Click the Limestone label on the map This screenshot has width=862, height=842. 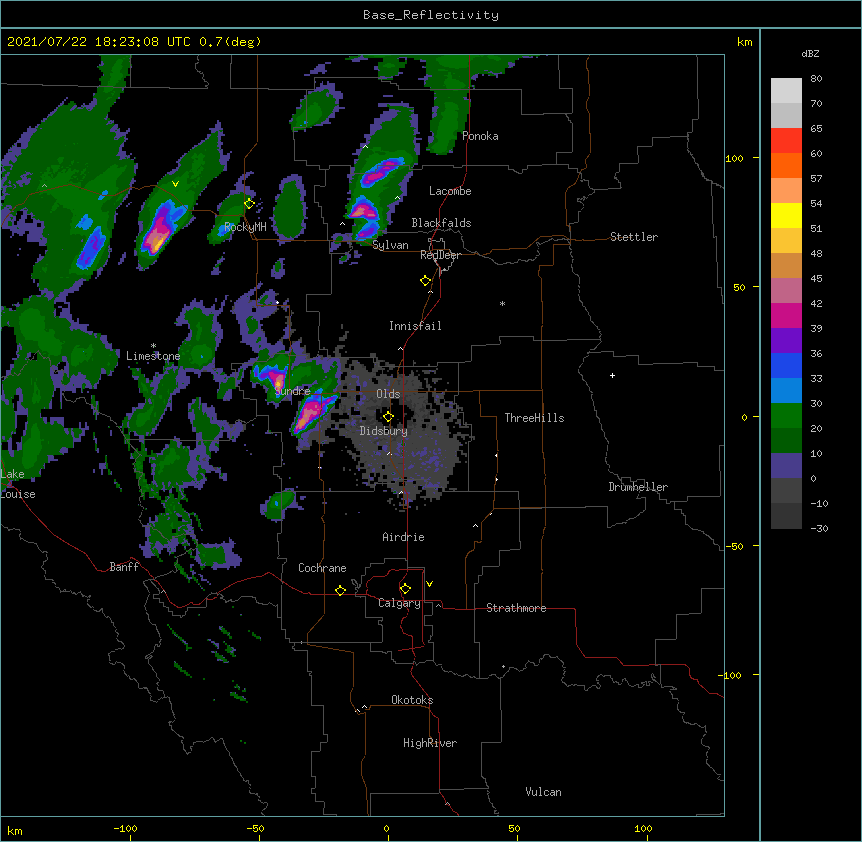(x=153, y=356)
